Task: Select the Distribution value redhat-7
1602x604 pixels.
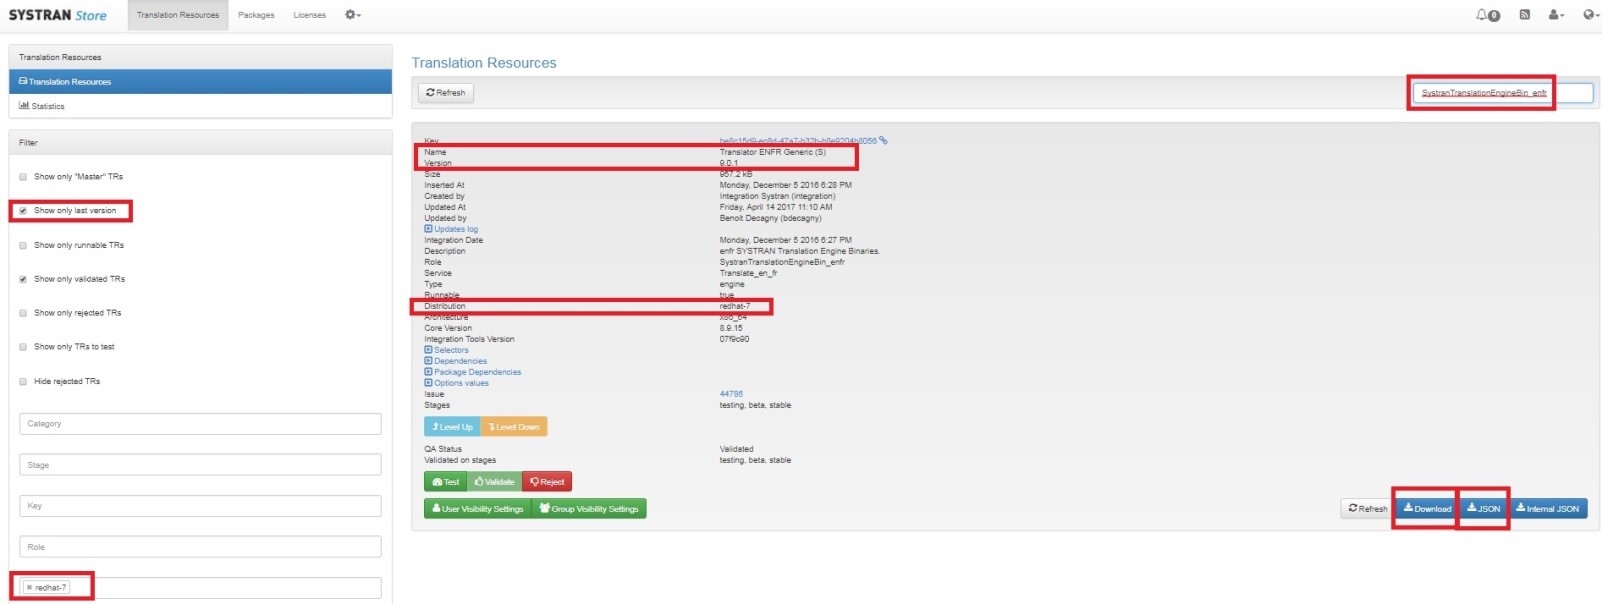Action: point(735,306)
